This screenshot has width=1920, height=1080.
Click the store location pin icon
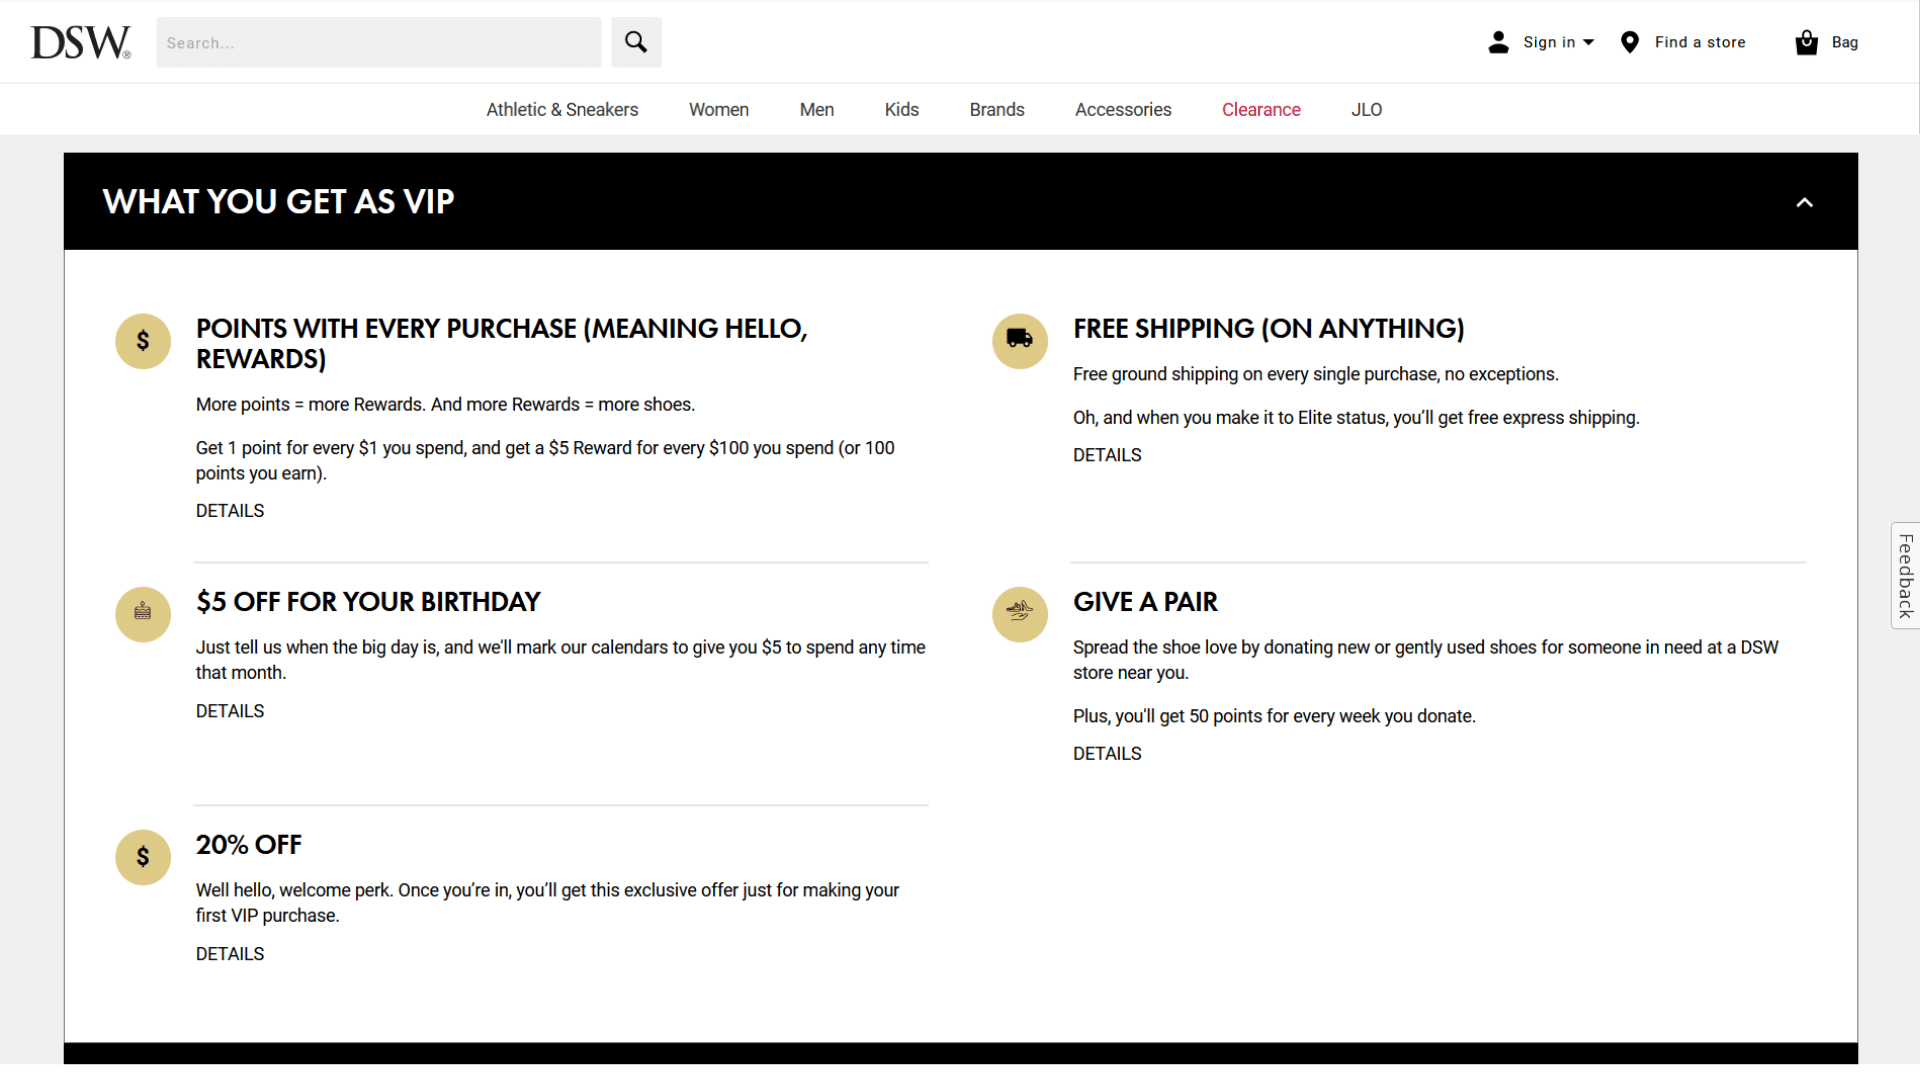[x=1629, y=42]
